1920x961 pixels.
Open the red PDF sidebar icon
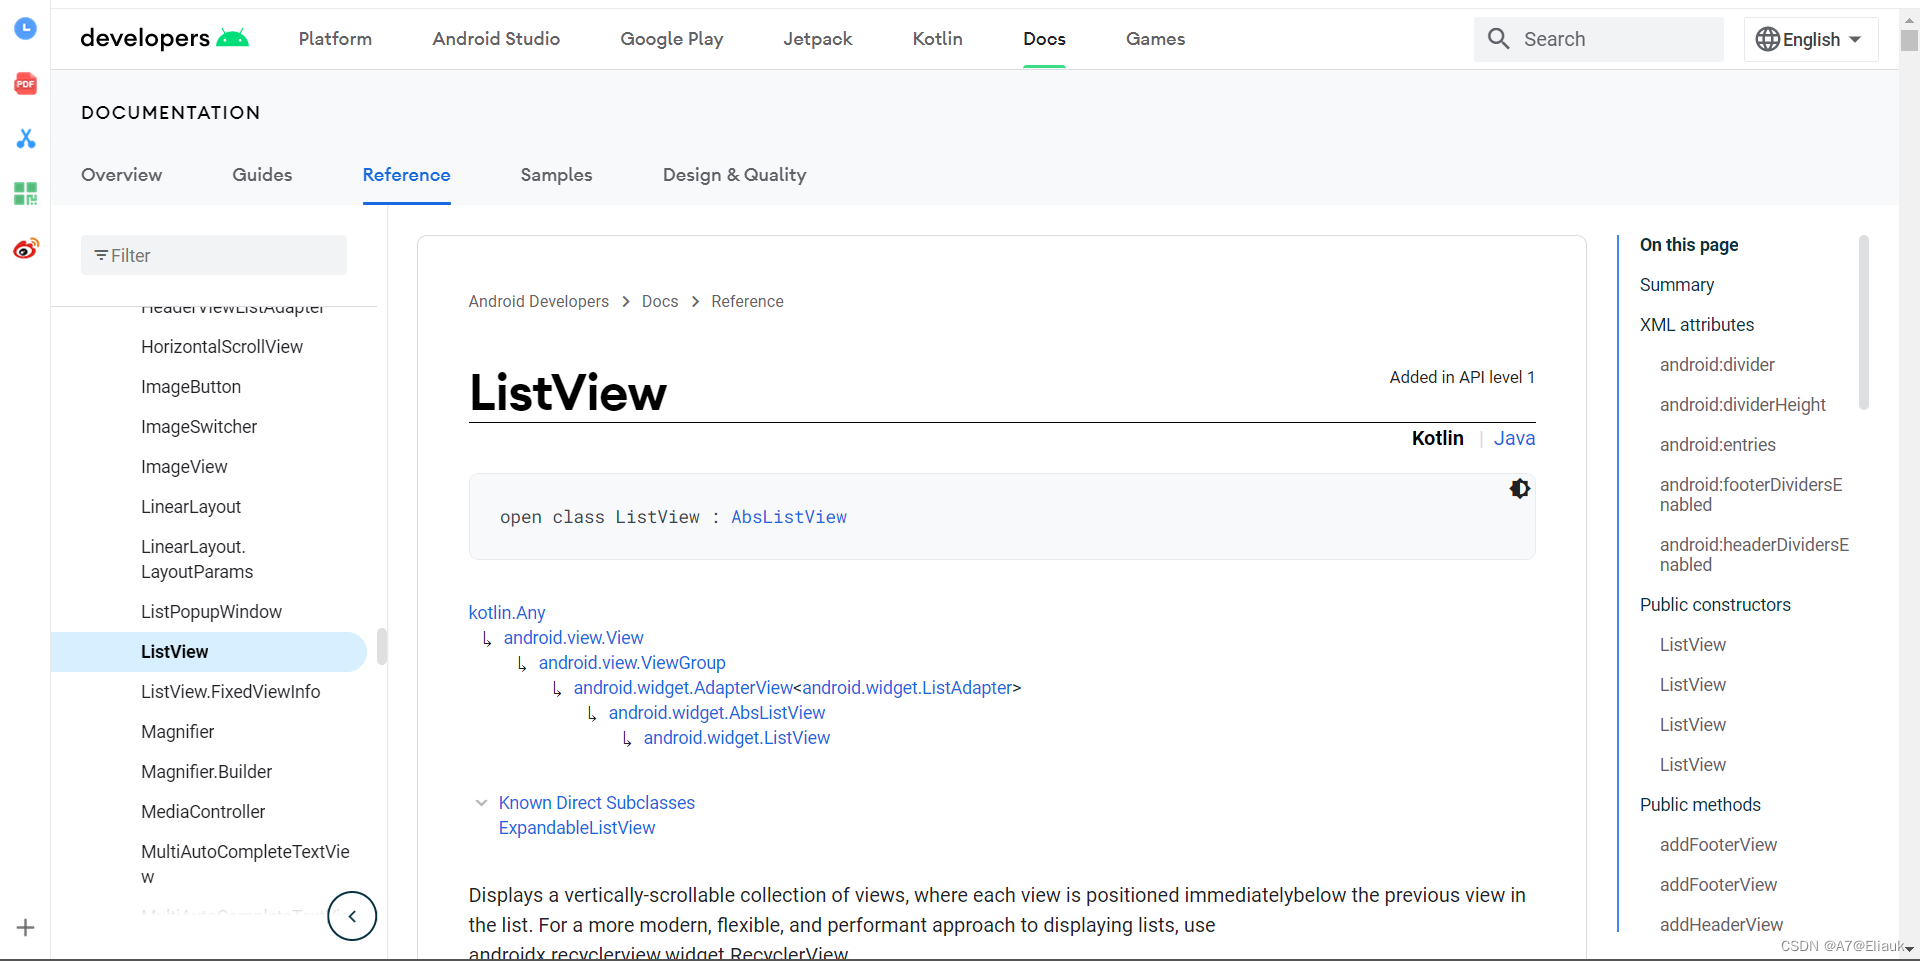25,84
